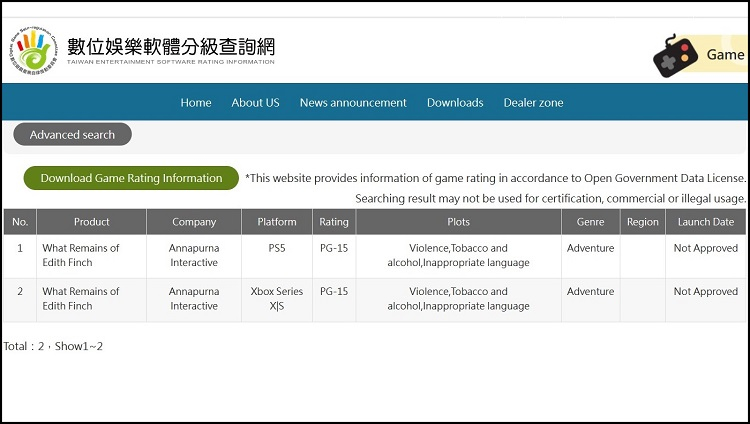This screenshot has height=424, width=750.
Task: Select Downloads in the navigation bar
Action: pyautogui.click(x=455, y=103)
